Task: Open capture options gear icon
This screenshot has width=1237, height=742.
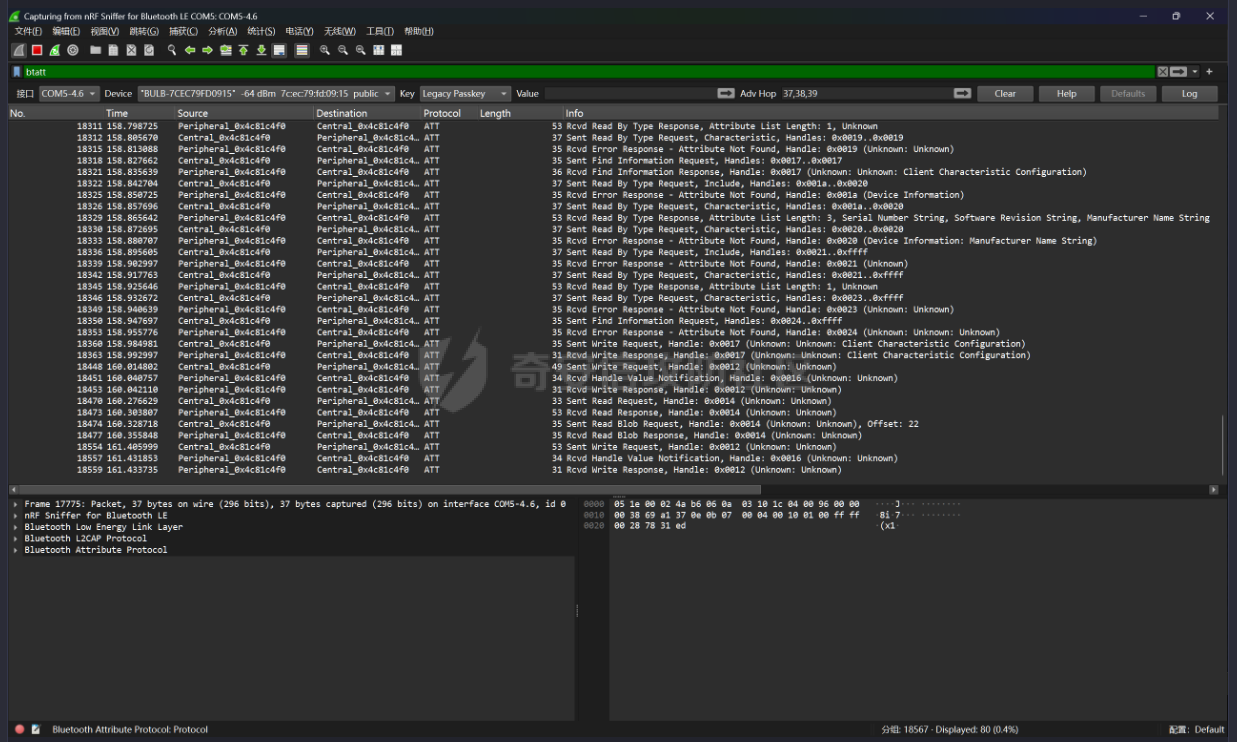Action: [73, 50]
